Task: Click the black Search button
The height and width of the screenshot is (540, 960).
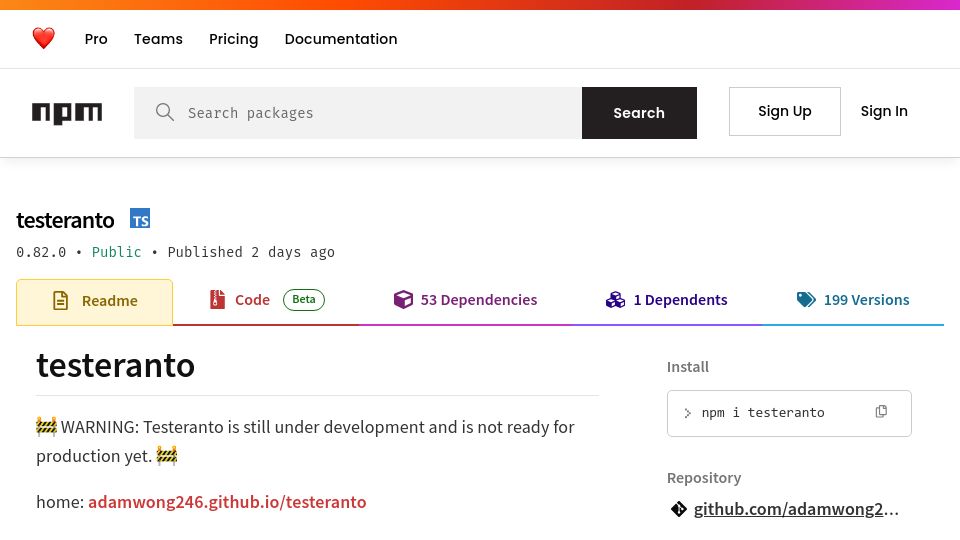Action: coord(639,113)
